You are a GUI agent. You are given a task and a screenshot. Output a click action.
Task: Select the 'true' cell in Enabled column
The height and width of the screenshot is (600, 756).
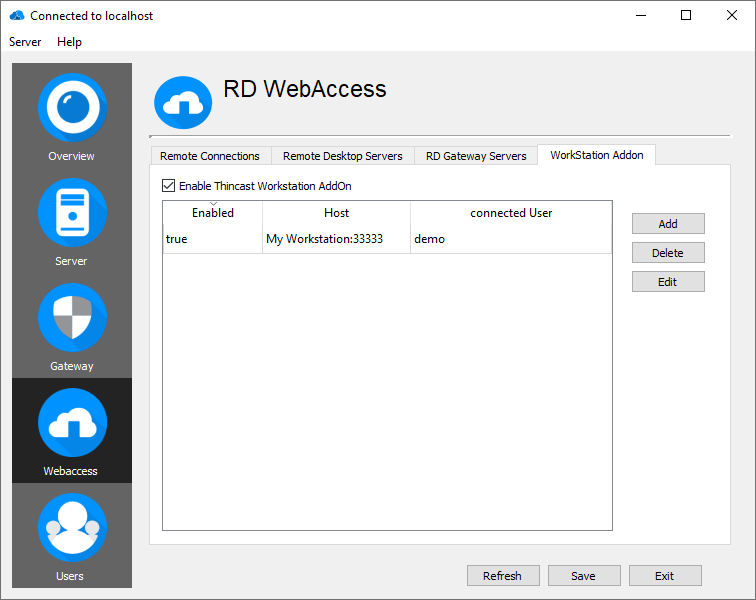213,239
